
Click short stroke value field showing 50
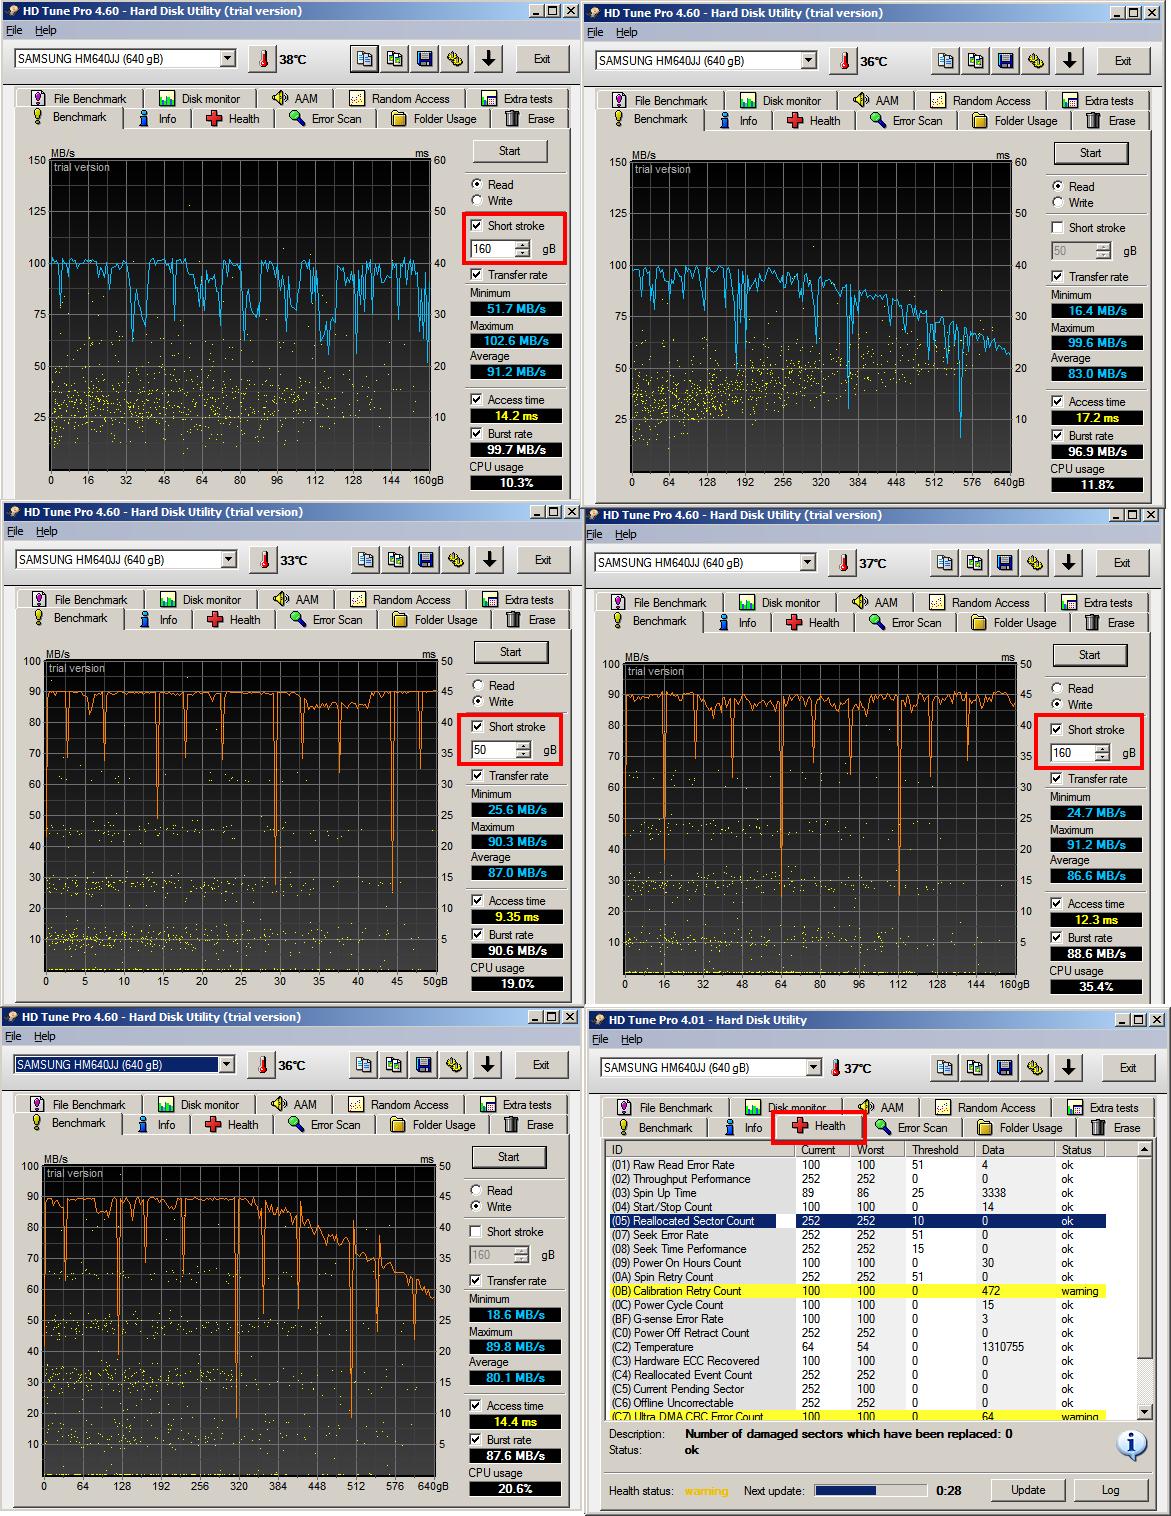[492, 750]
